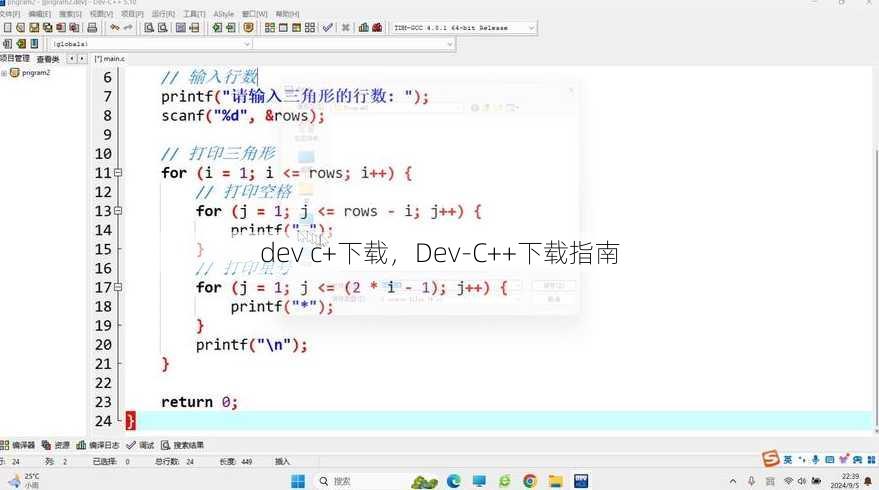The width and height of the screenshot is (879, 490).
Task: Click the Save All toolbar icon
Action: coord(48,27)
